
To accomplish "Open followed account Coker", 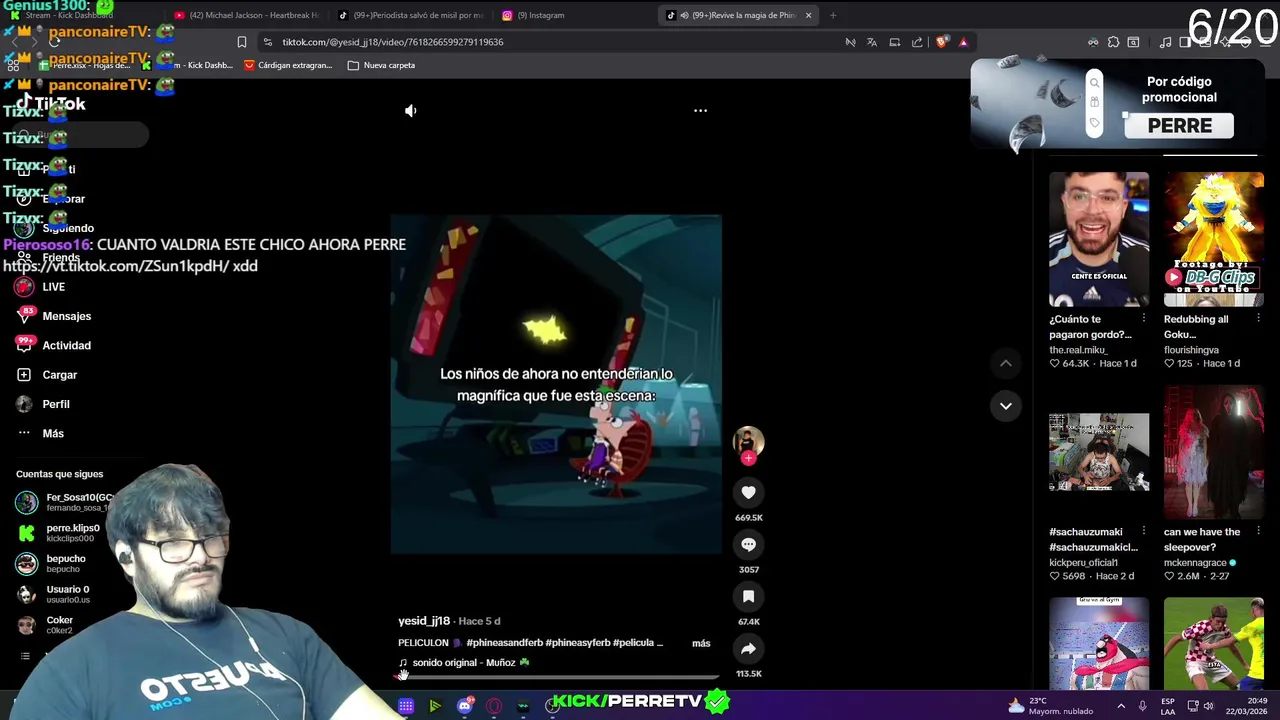I will 46,625.
